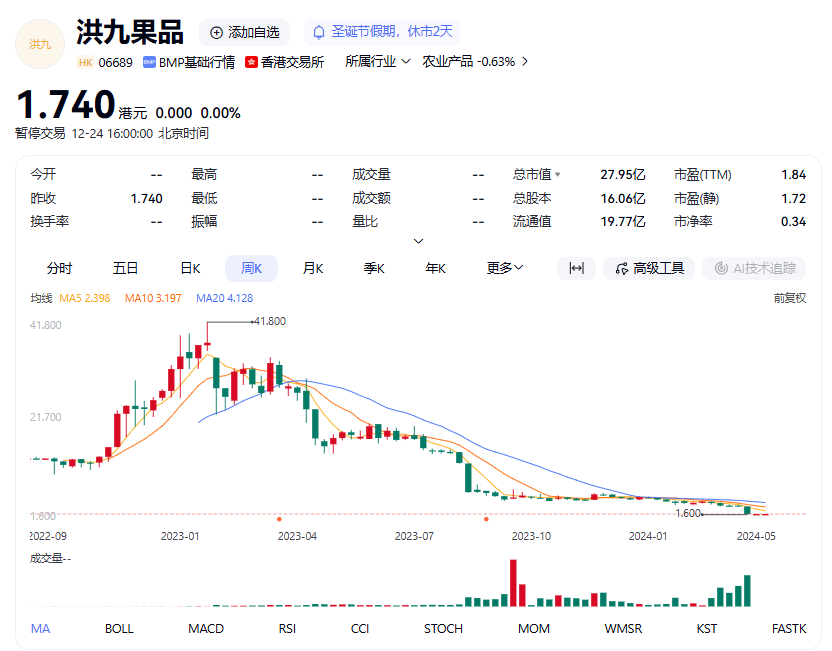Viewport: 832px width, 651px height.
Task: Click the 香港交易所 flag icon
Action: 251,63
